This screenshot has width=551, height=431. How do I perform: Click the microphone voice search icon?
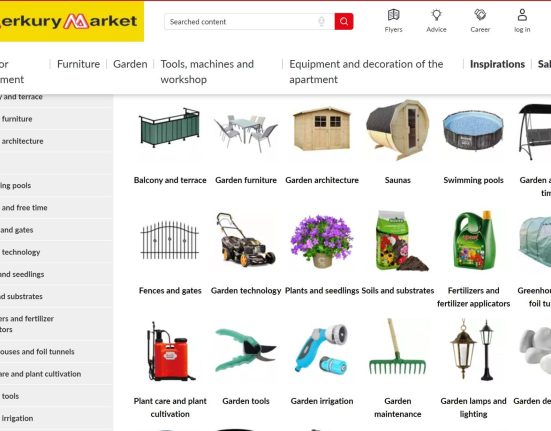321,22
